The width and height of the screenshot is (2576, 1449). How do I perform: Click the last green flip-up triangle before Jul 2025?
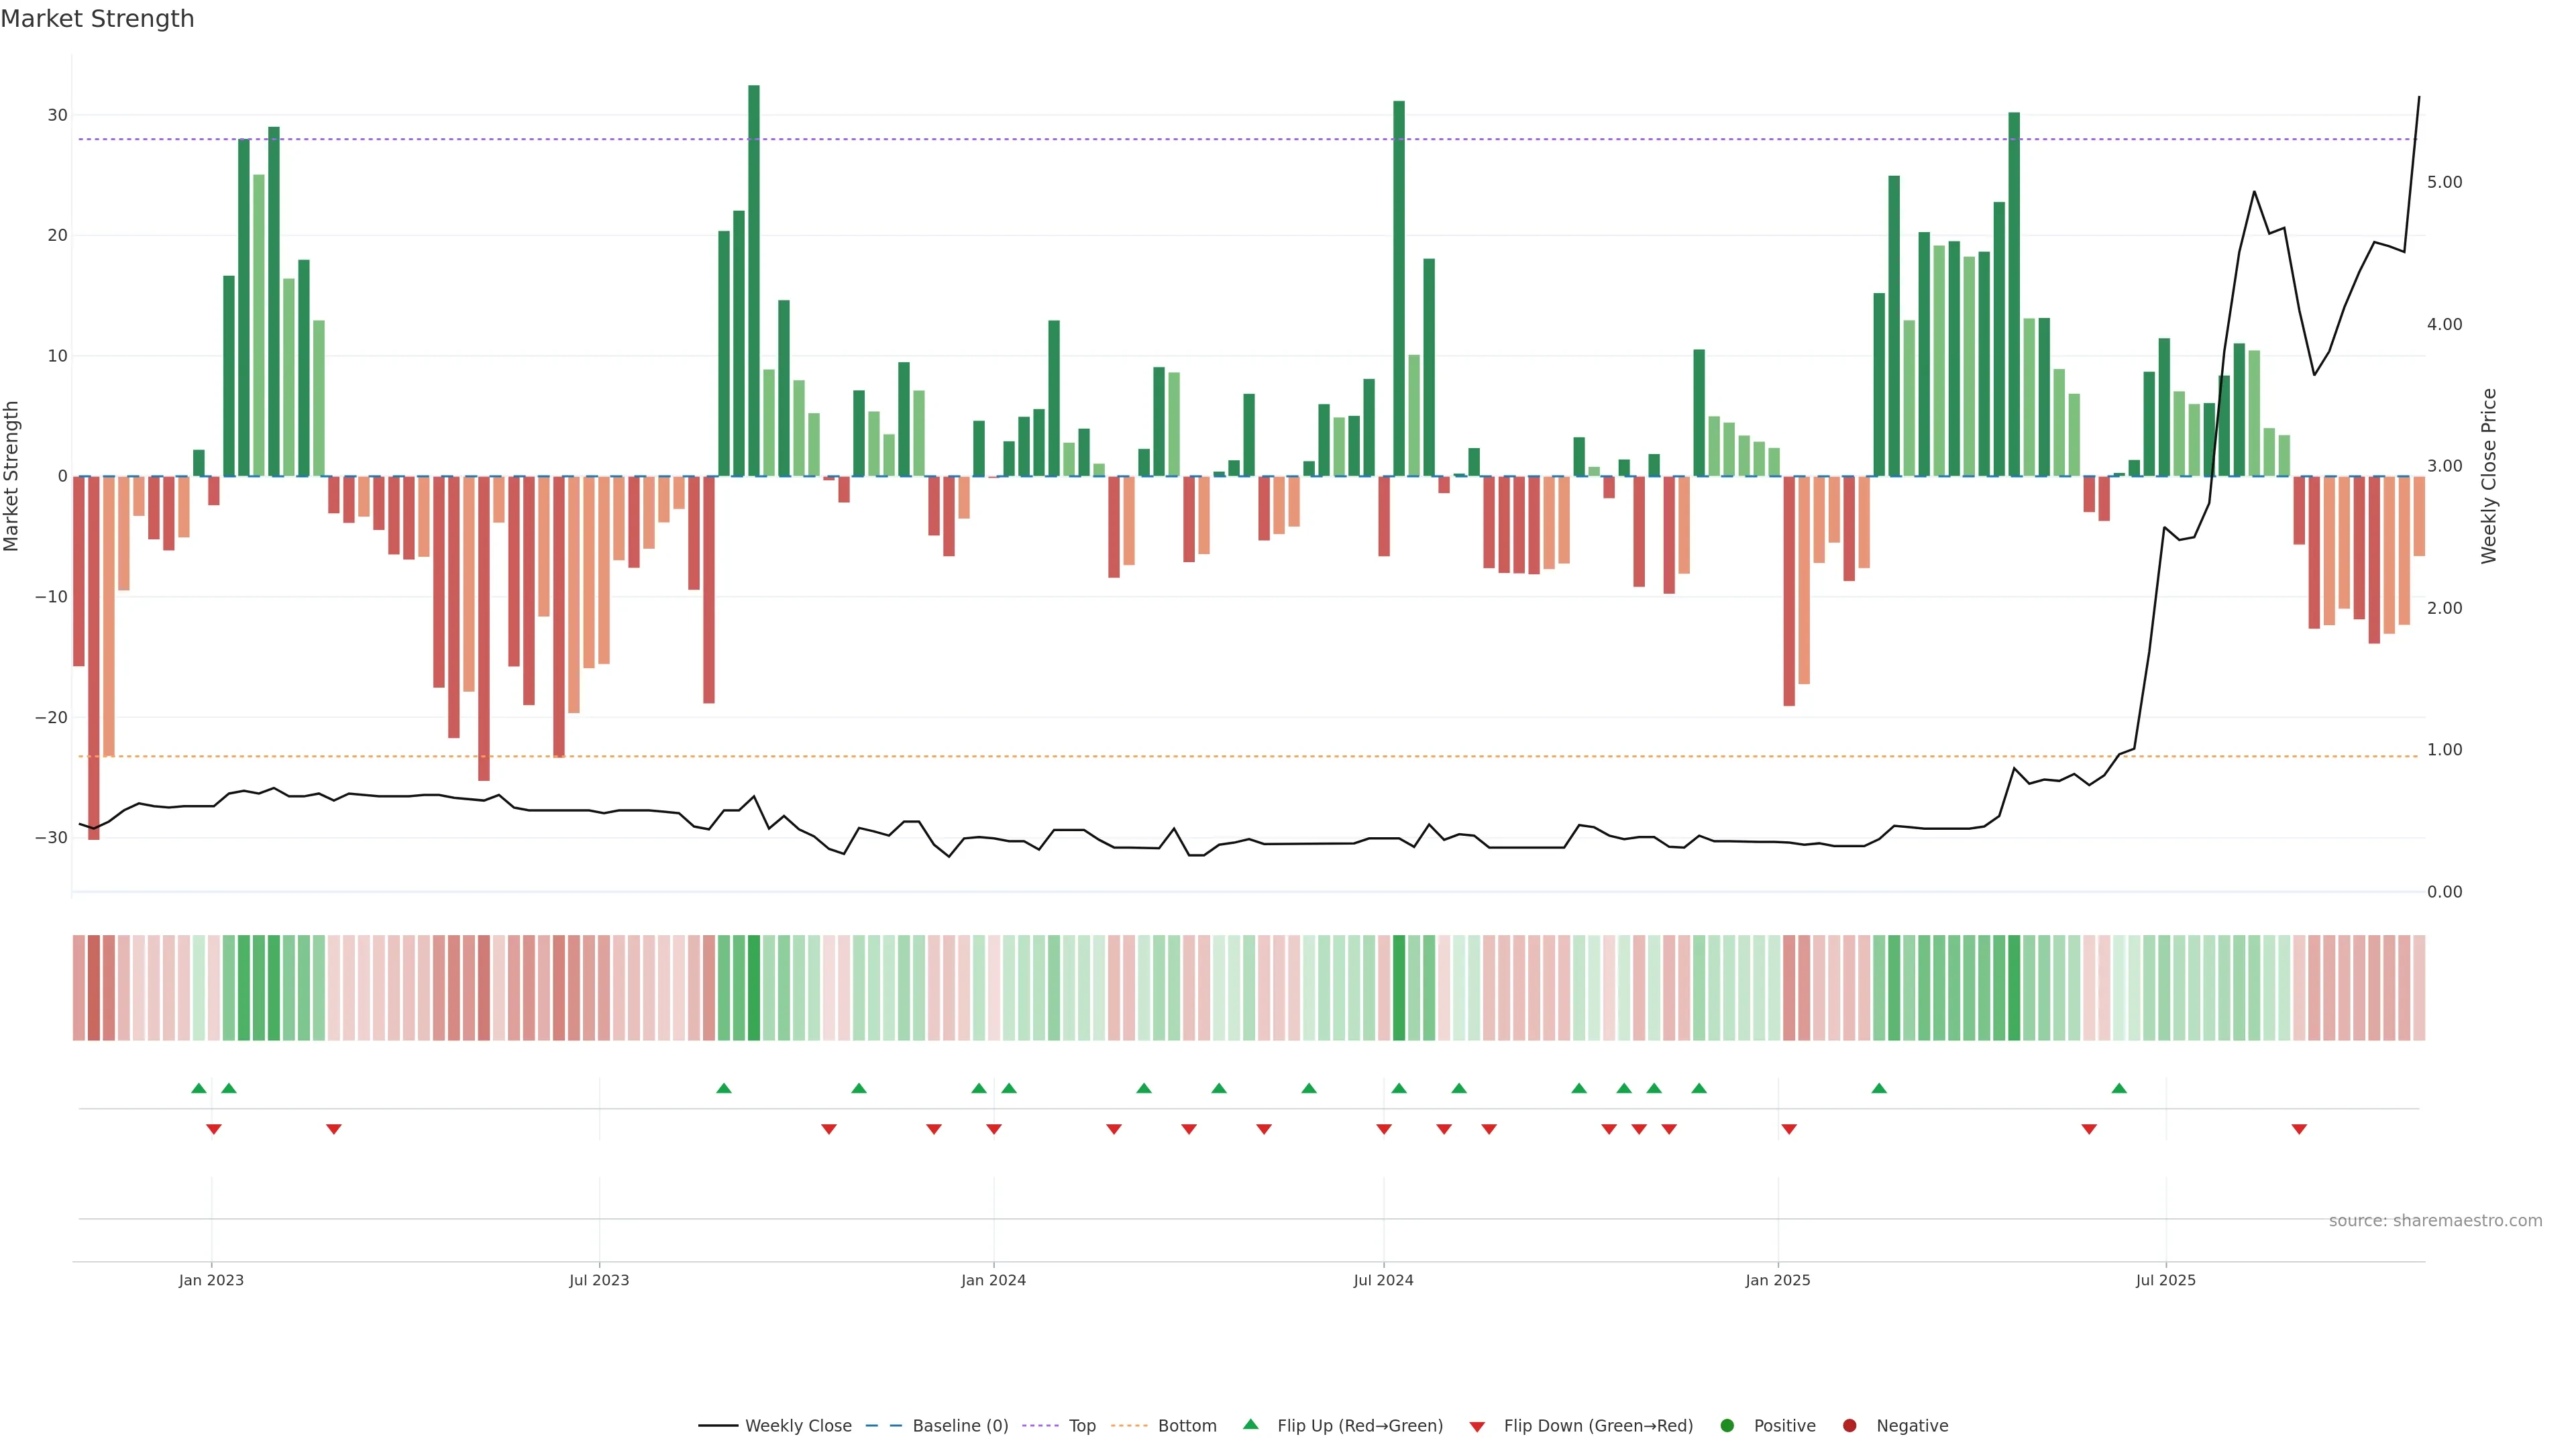point(2119,1088)
